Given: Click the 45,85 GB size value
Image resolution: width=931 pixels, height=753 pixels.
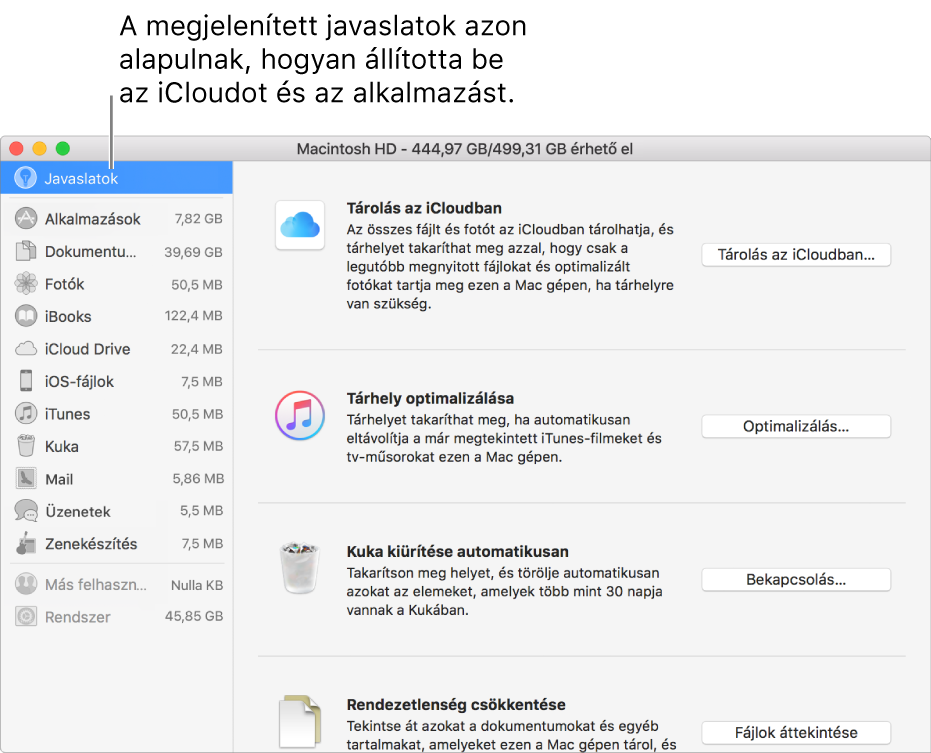Looking at the screenshot, I should pos(194,616).
